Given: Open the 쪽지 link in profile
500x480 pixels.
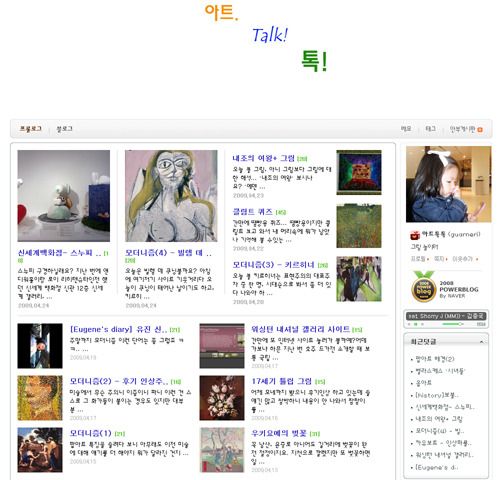Looking at the screenshot, I should click(438, 259).
